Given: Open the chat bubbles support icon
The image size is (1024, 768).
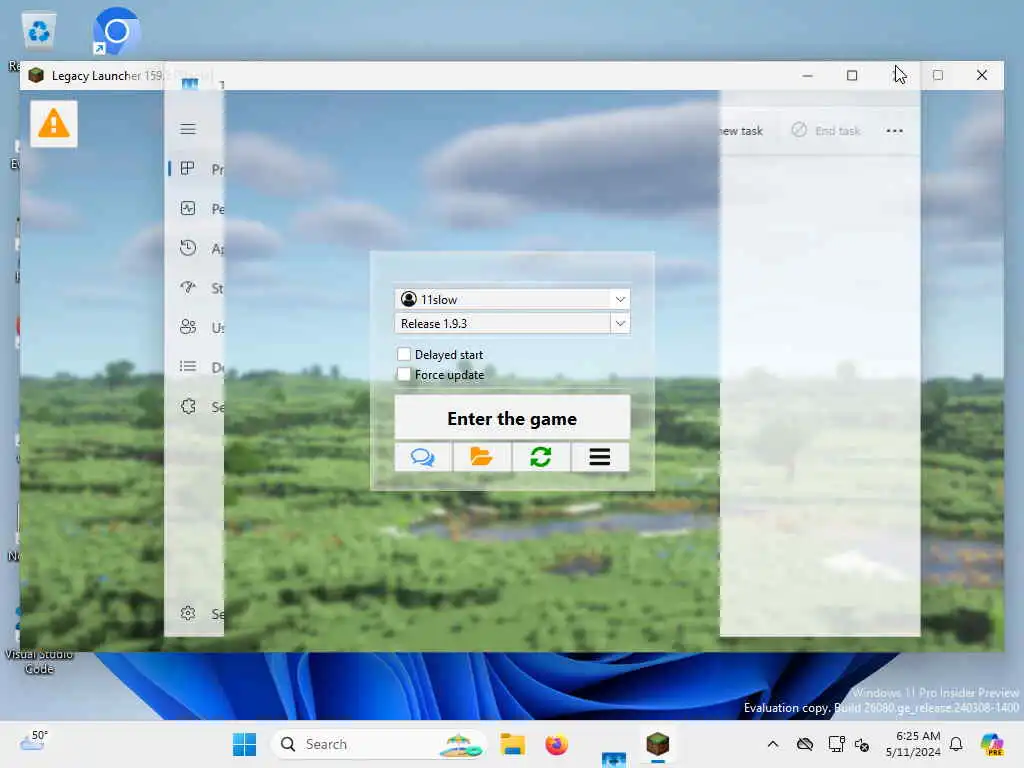Looking at the screenshot, I should (x=423, y=456).
